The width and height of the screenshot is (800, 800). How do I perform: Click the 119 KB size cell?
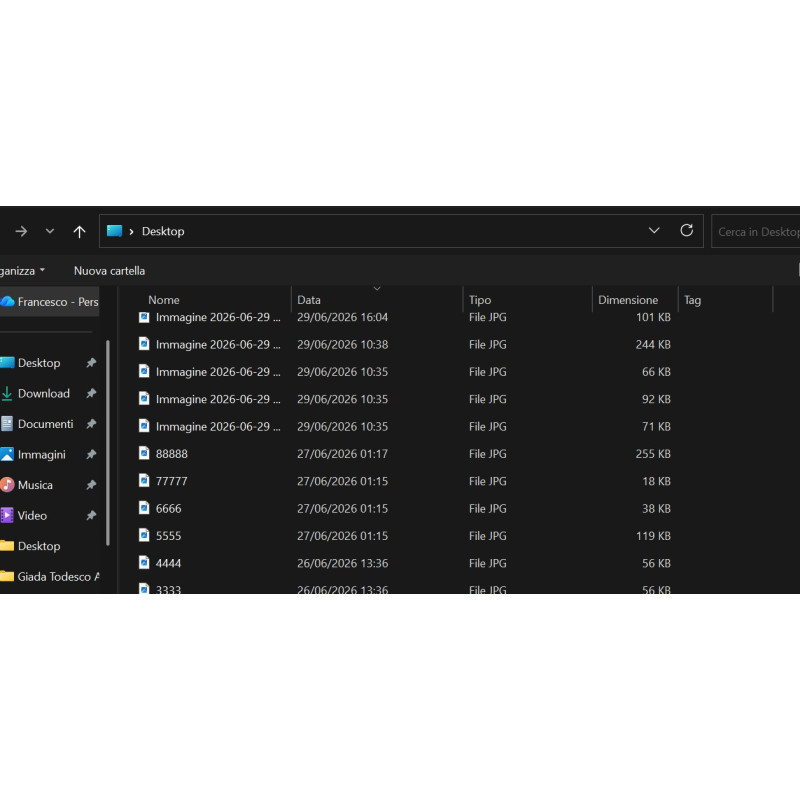(653, 536)
